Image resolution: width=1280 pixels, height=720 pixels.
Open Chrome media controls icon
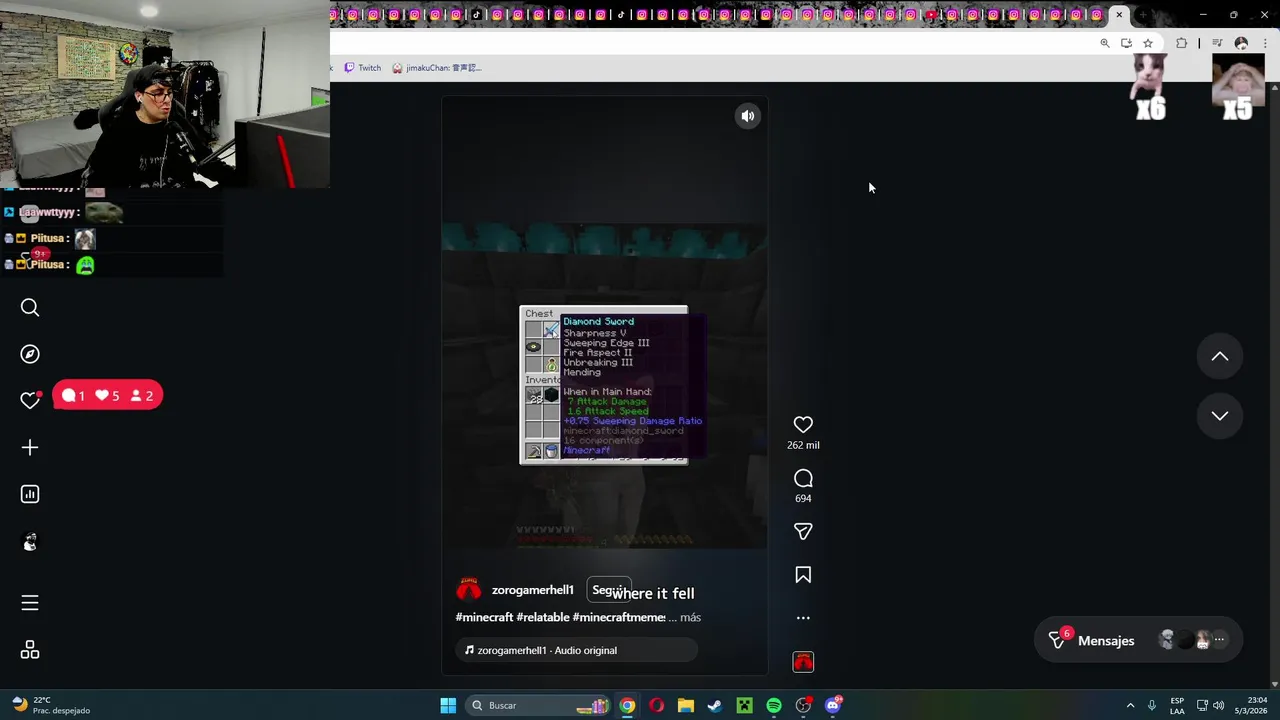pos(1217,43)
